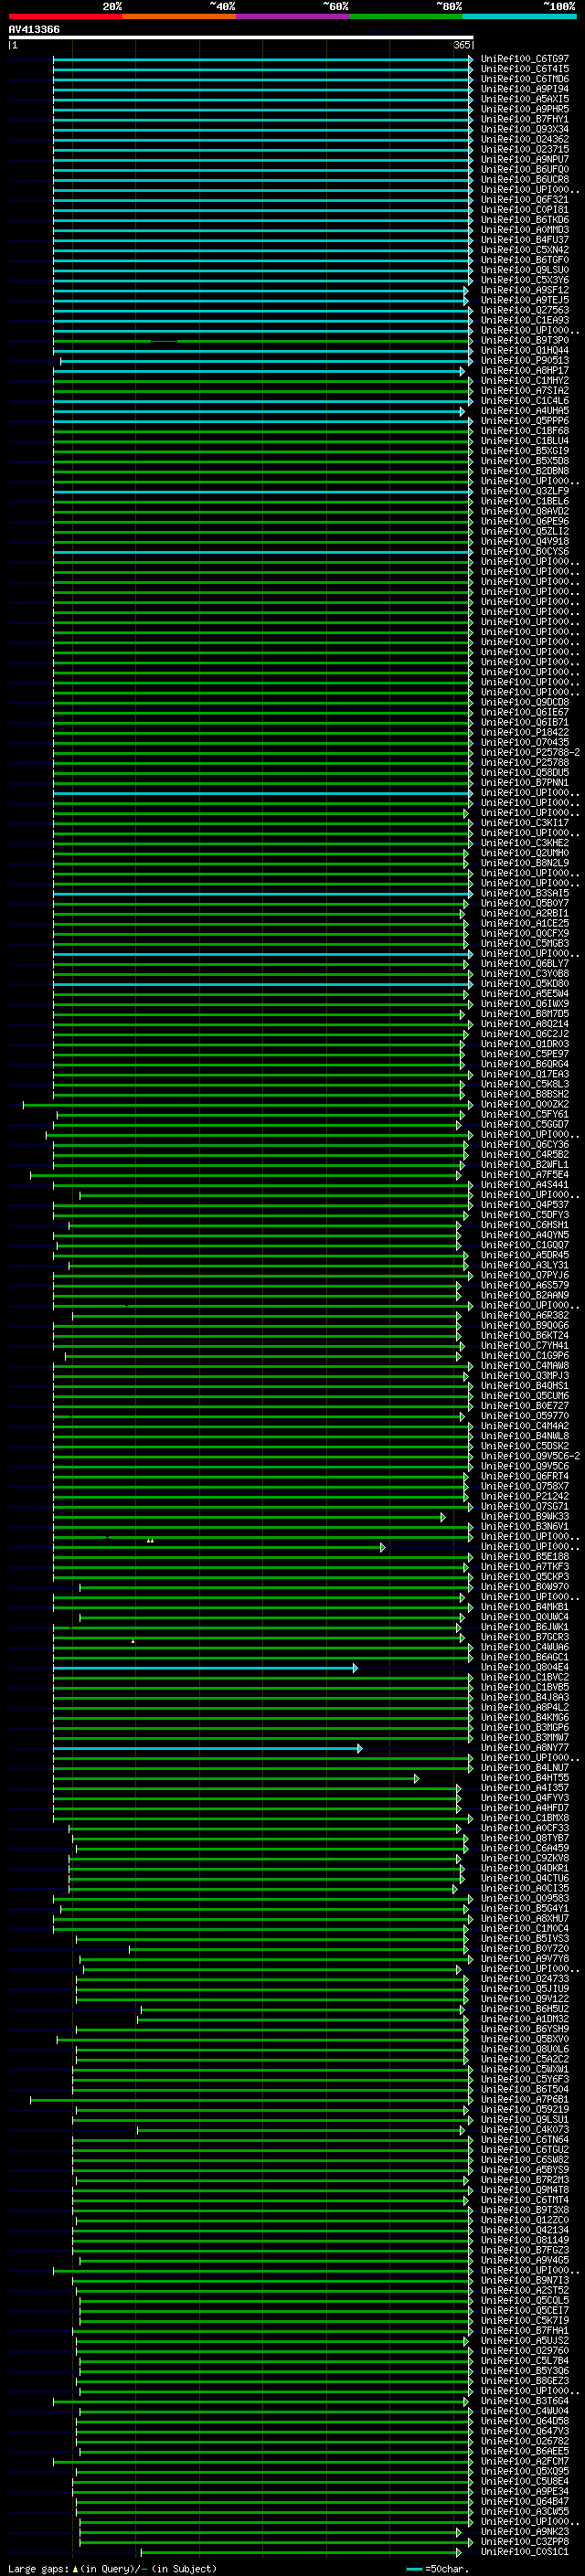Image resolution: width=585 pixels, height=2576 pixels.
Task: Click hit UniRef100_A4UHA5
Action: (x=525, y=411)
